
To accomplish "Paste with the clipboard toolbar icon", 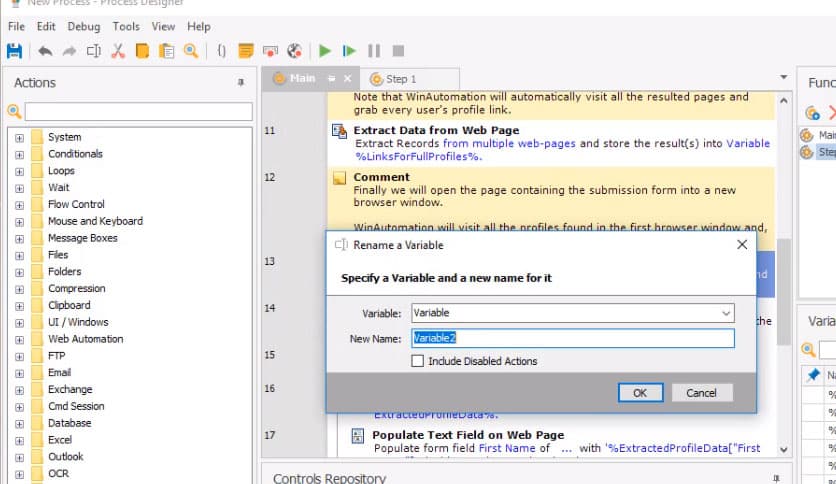I will coord(167,51).
